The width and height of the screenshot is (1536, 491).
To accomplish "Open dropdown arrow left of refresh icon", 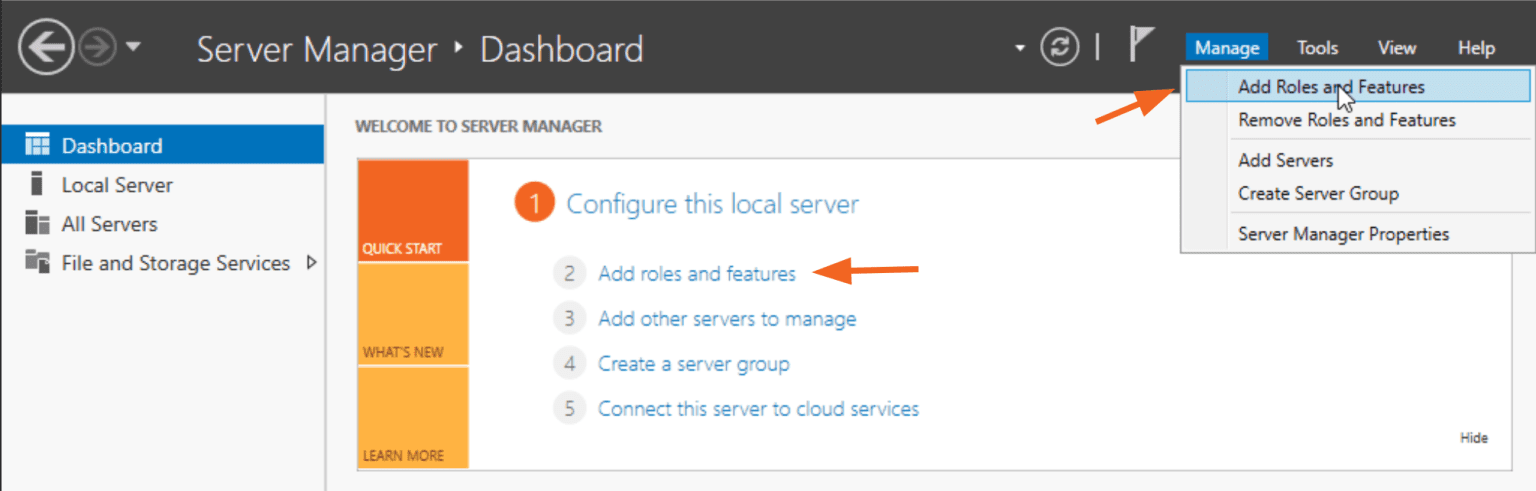I will click(1019, 48).
